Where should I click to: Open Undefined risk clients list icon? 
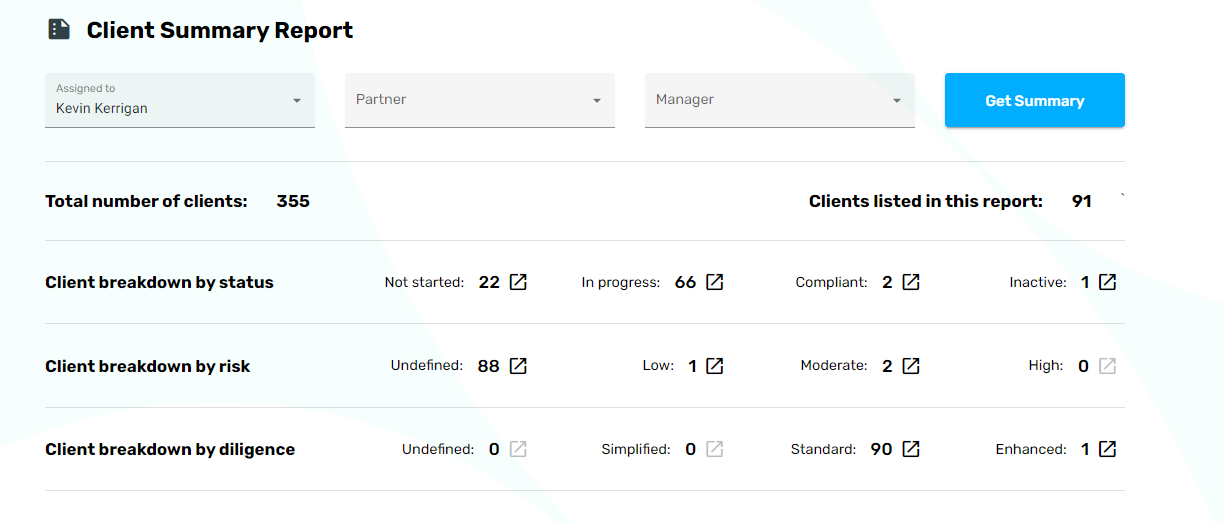(x=518, y=366)
